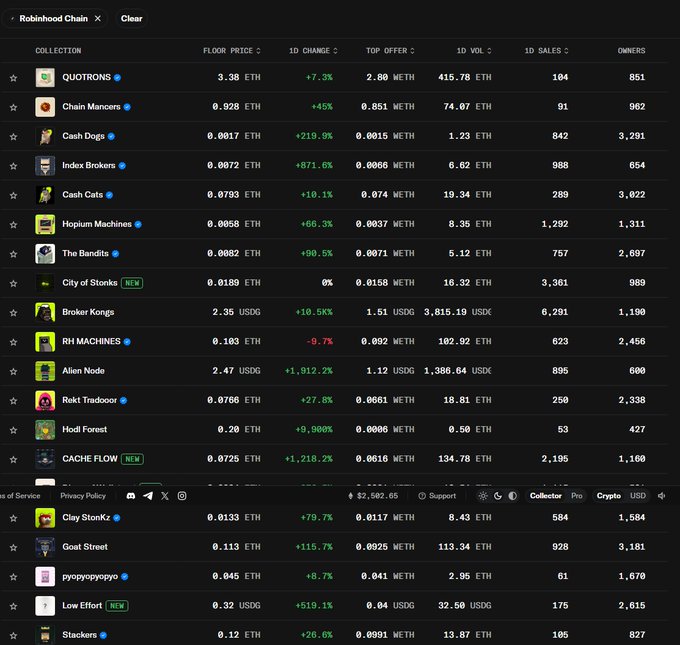680x645 pixels.
Task: Open the Stackers collection name
Action: [x=79, y=635]
